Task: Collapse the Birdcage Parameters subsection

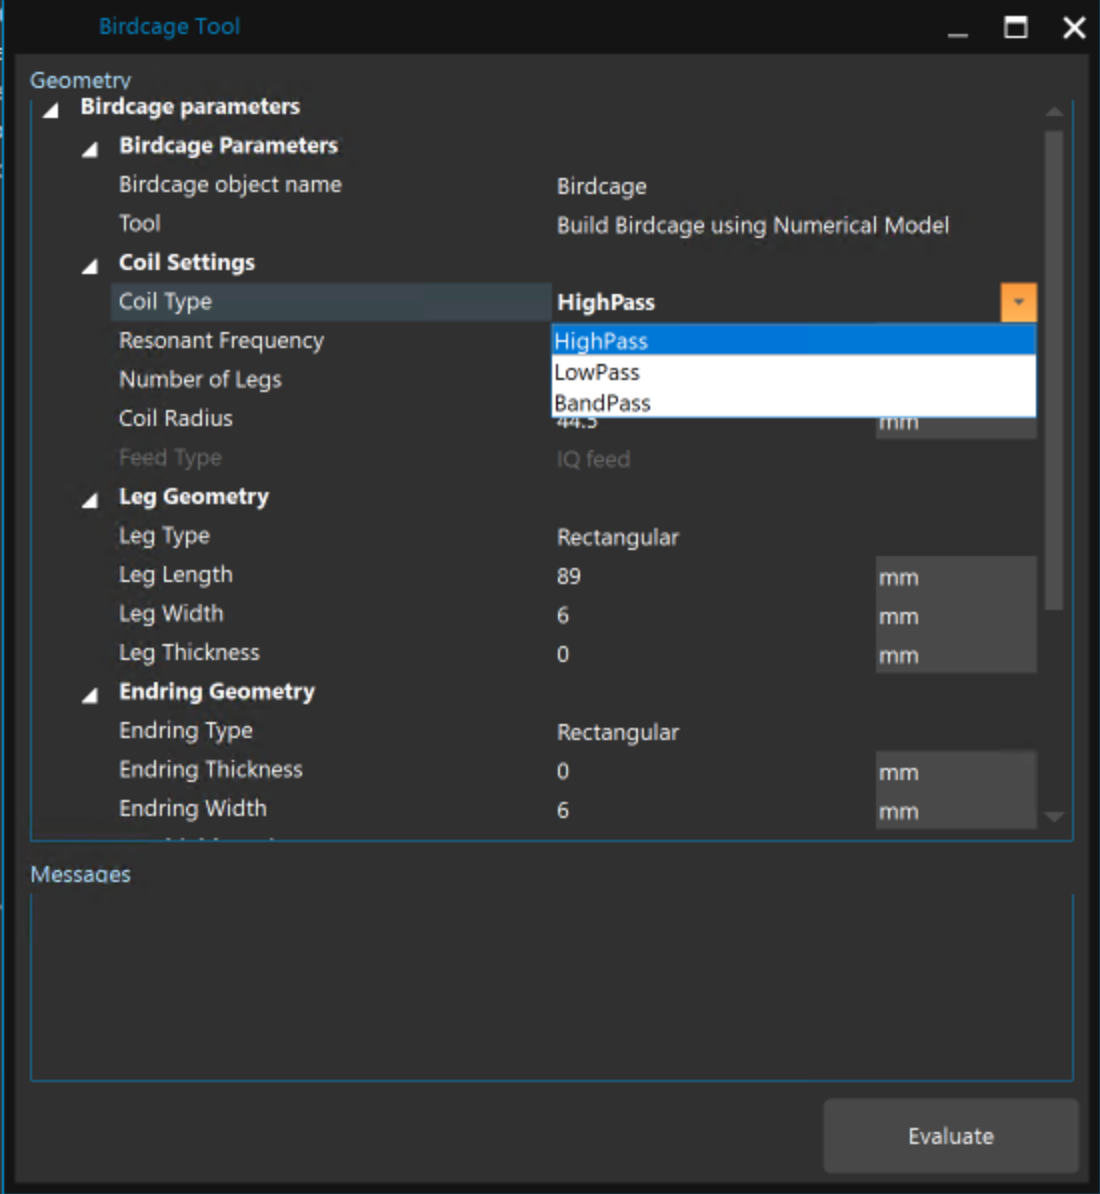Action: coord(90,149)
